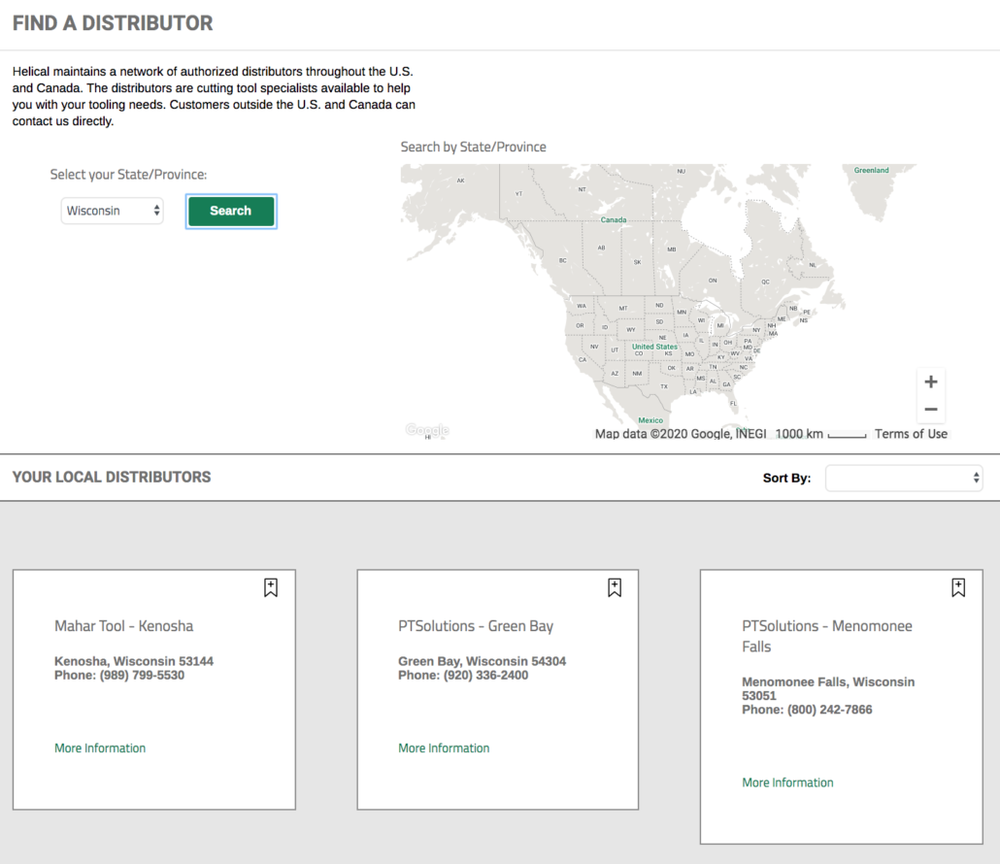This screenshot has width=1000, height=864.
Task: Open the map Terms of Use link
Action: click(911, 434)
